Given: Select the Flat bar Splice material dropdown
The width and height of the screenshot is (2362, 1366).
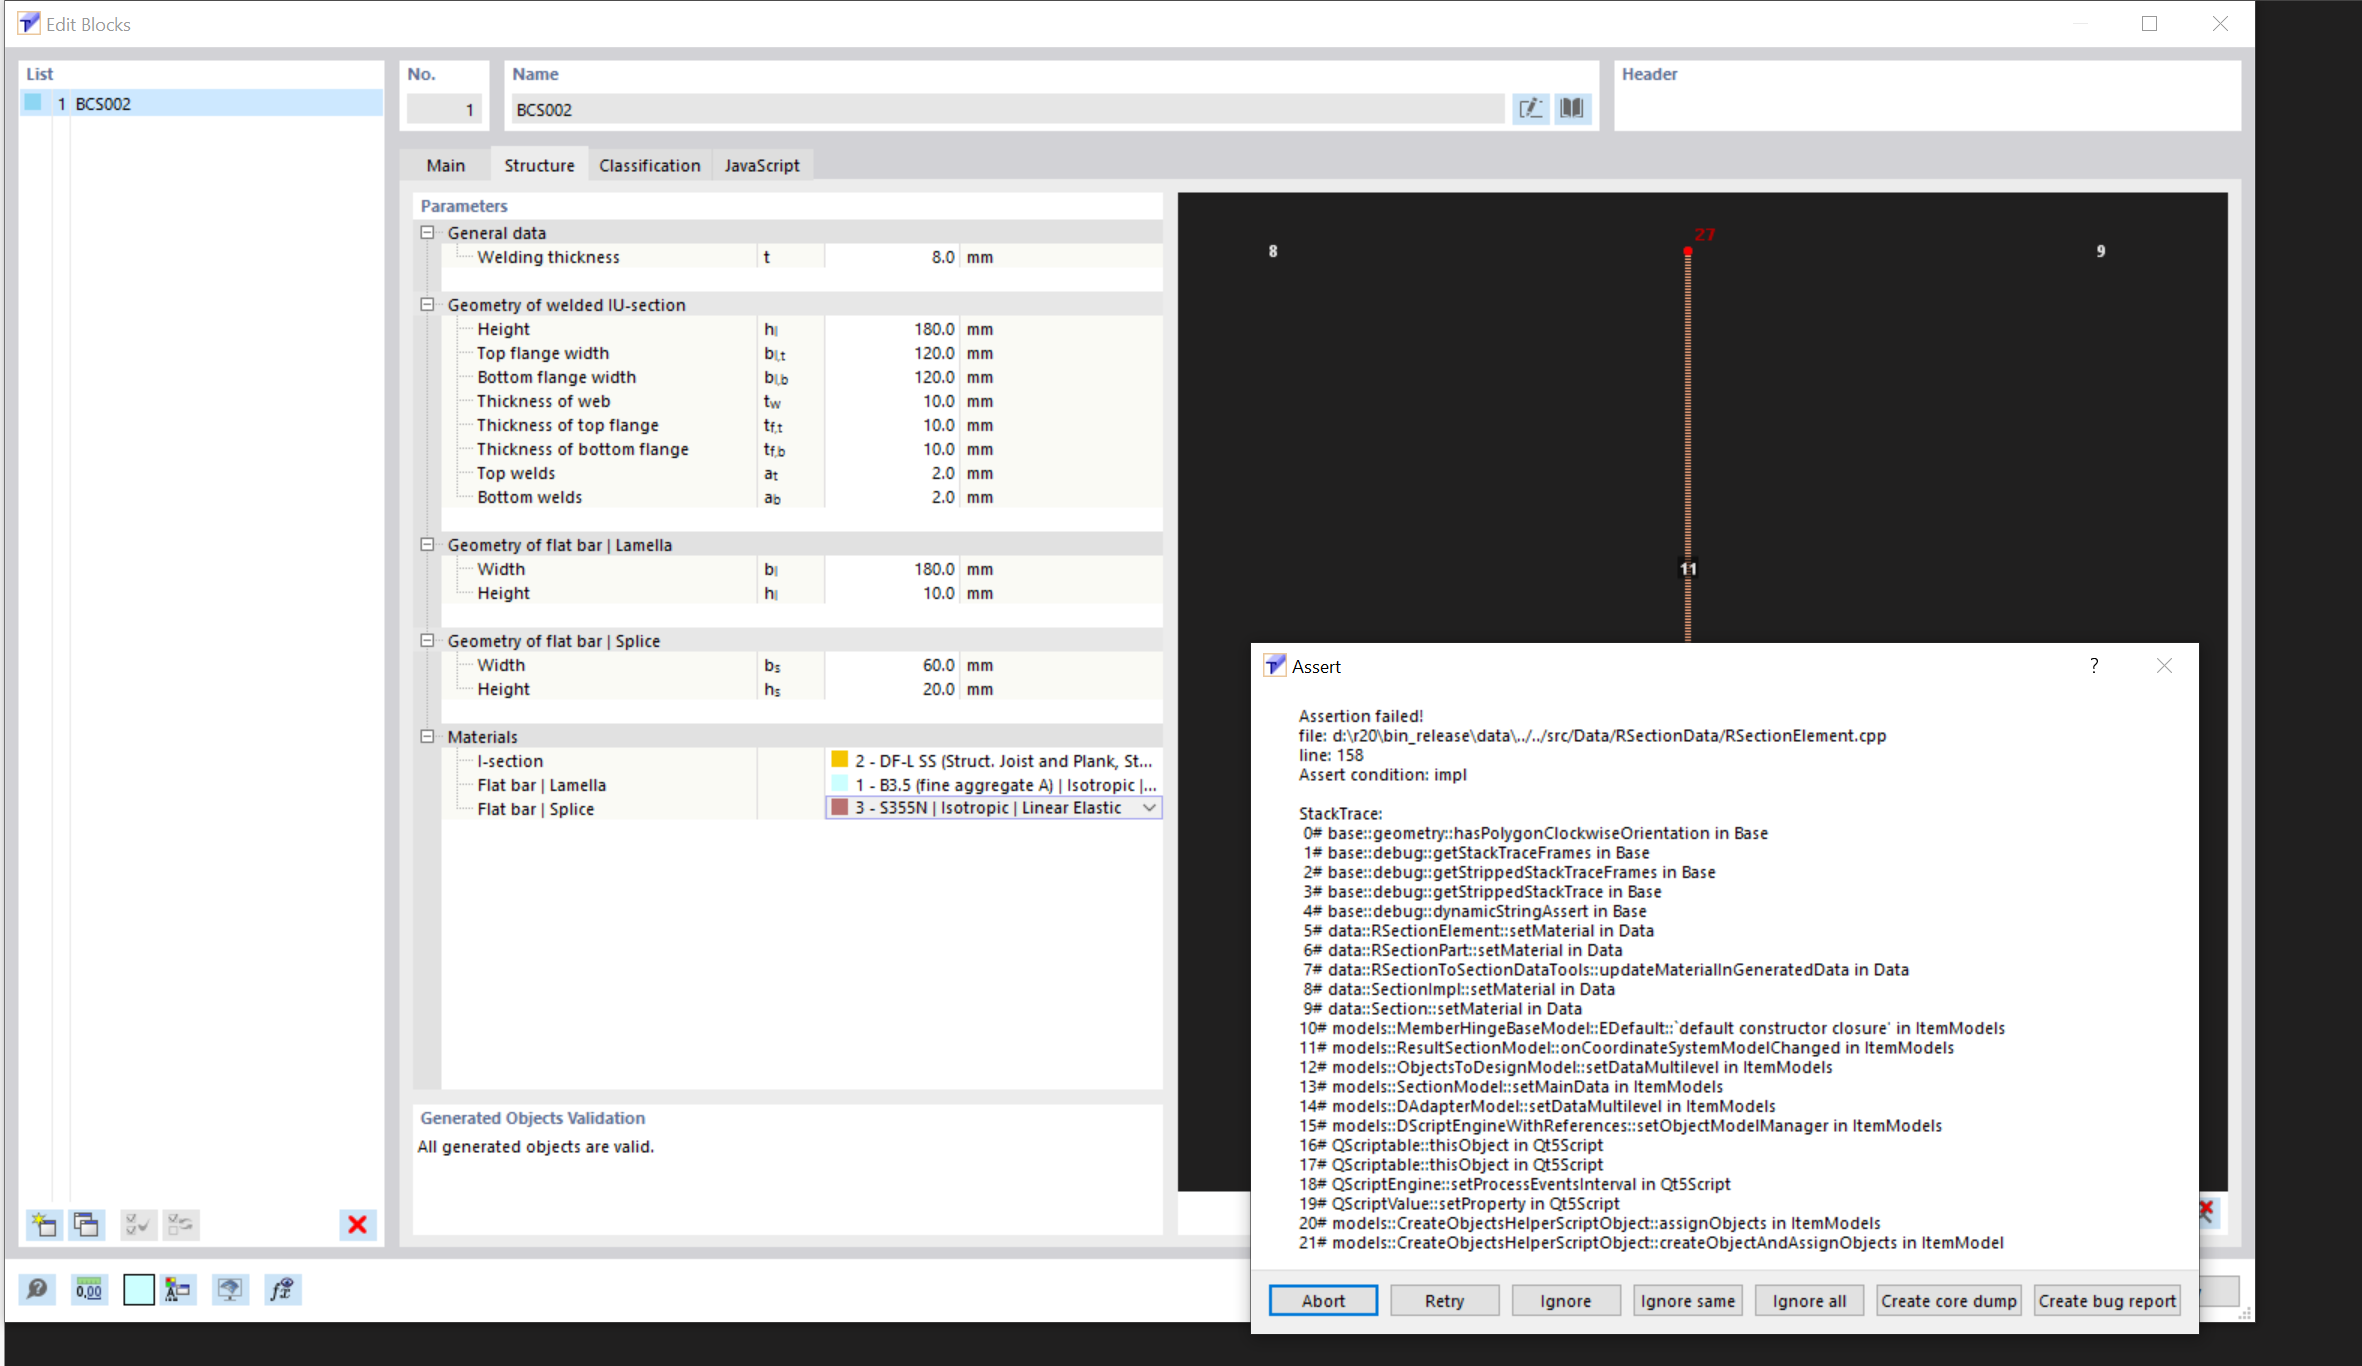Looking at the screenshot, I should 993,808.
